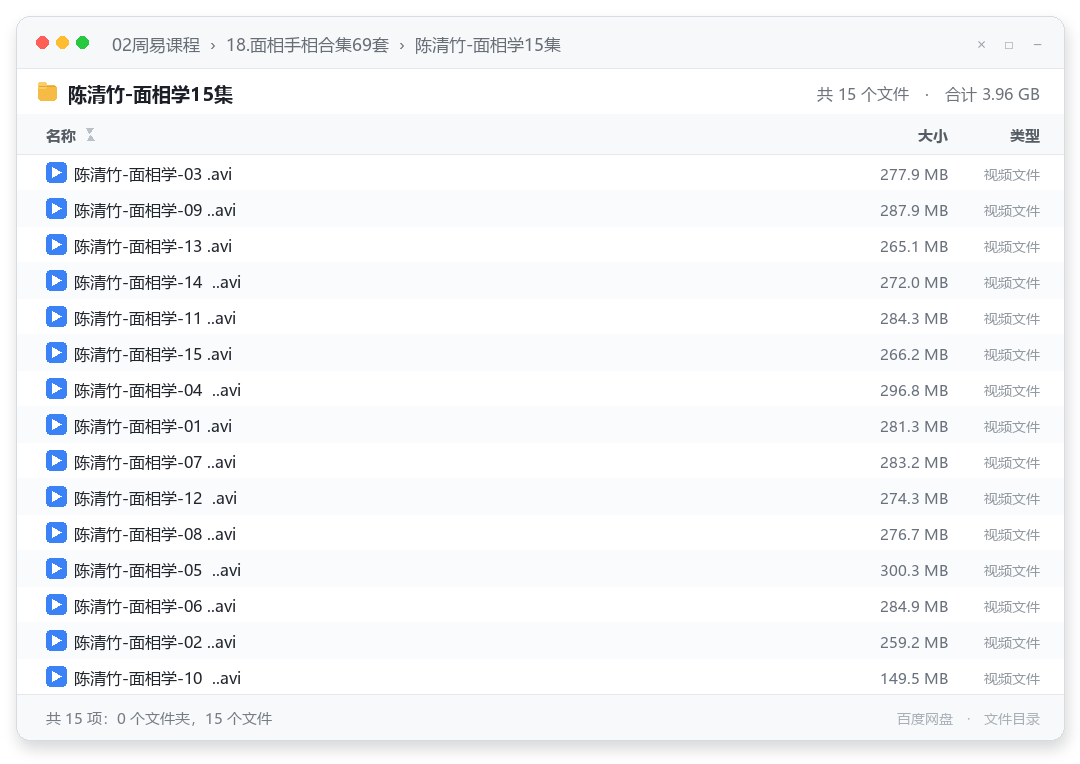Select file name 陈清竹-面相学-12 .avi
1080x764 pixels.
click(x=156, y=498)
